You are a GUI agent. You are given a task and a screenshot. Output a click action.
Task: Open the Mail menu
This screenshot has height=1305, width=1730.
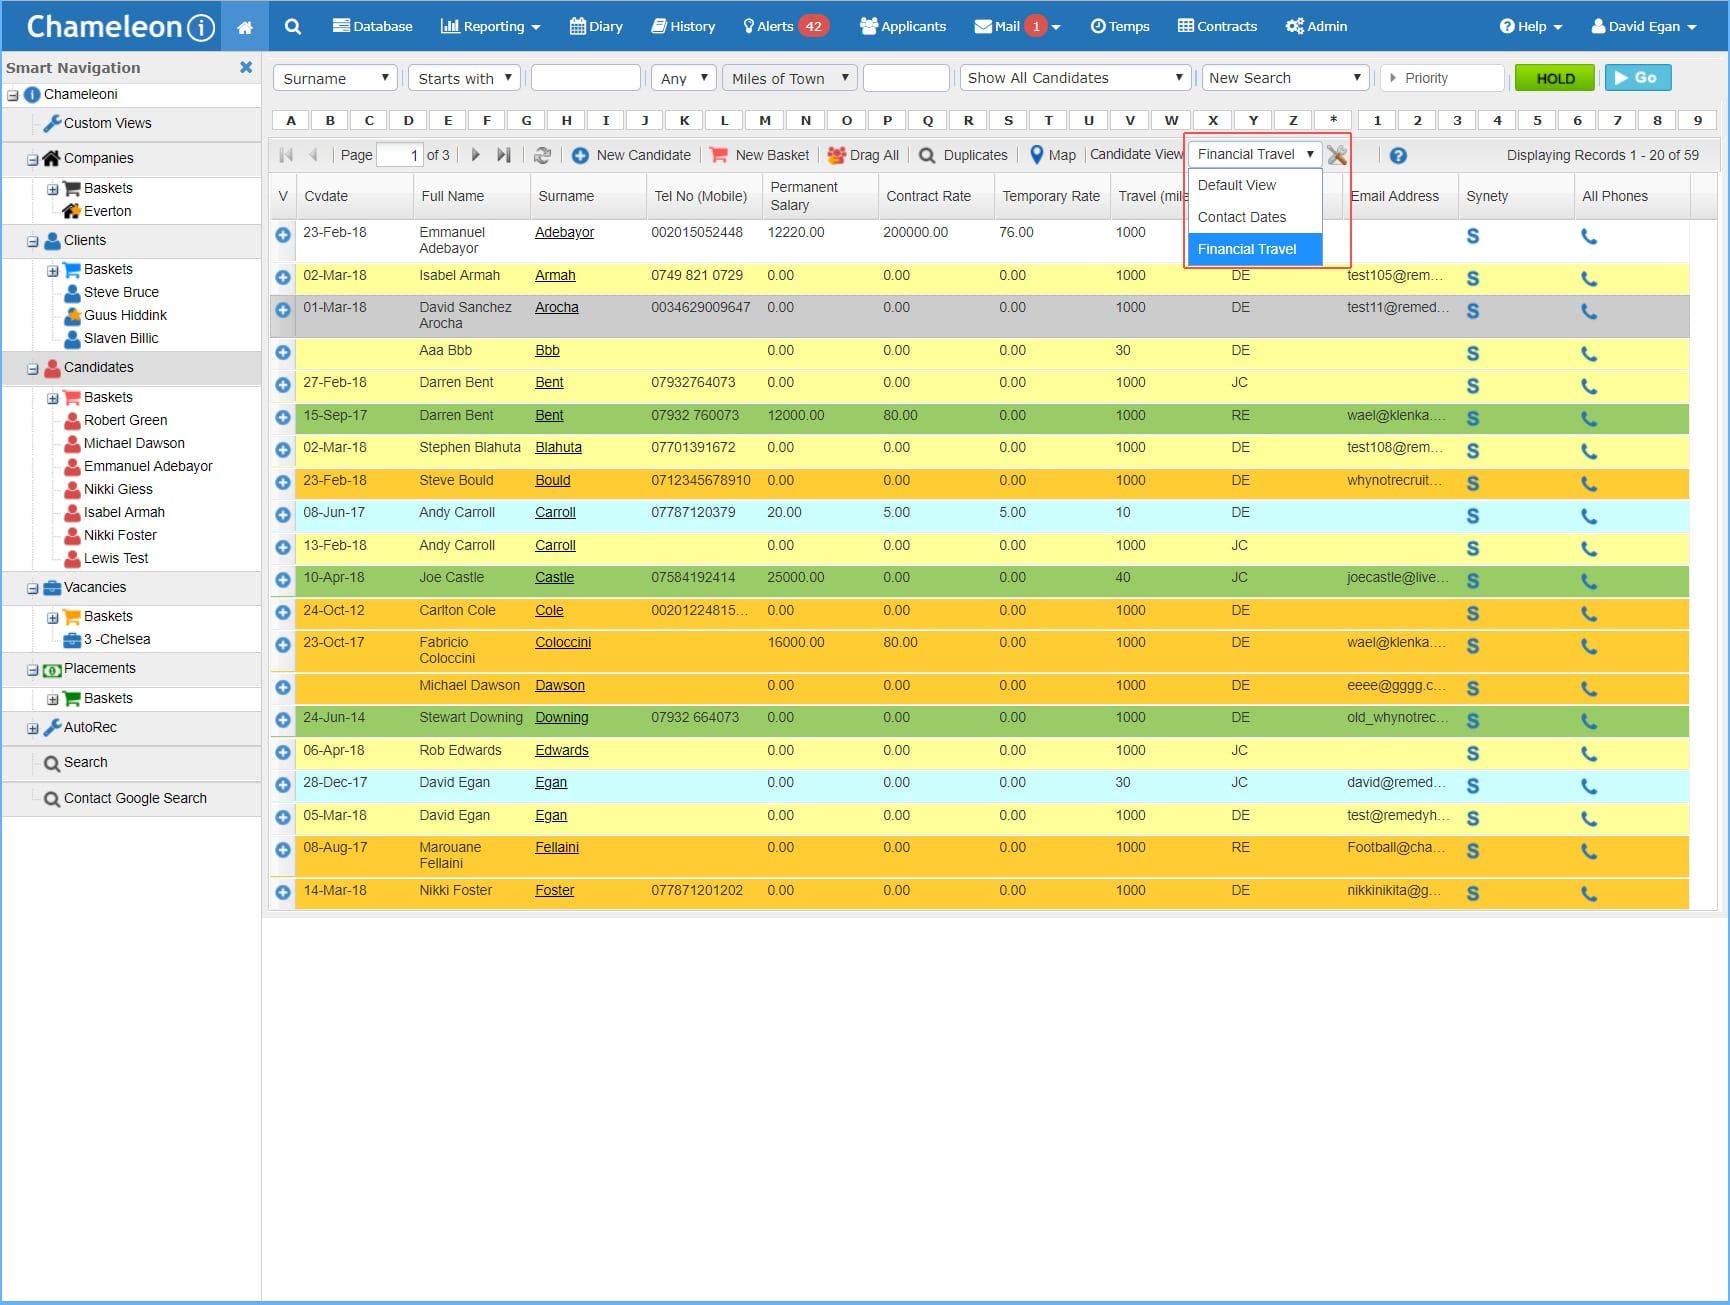pyautogui.click(x=1017, y=27)
